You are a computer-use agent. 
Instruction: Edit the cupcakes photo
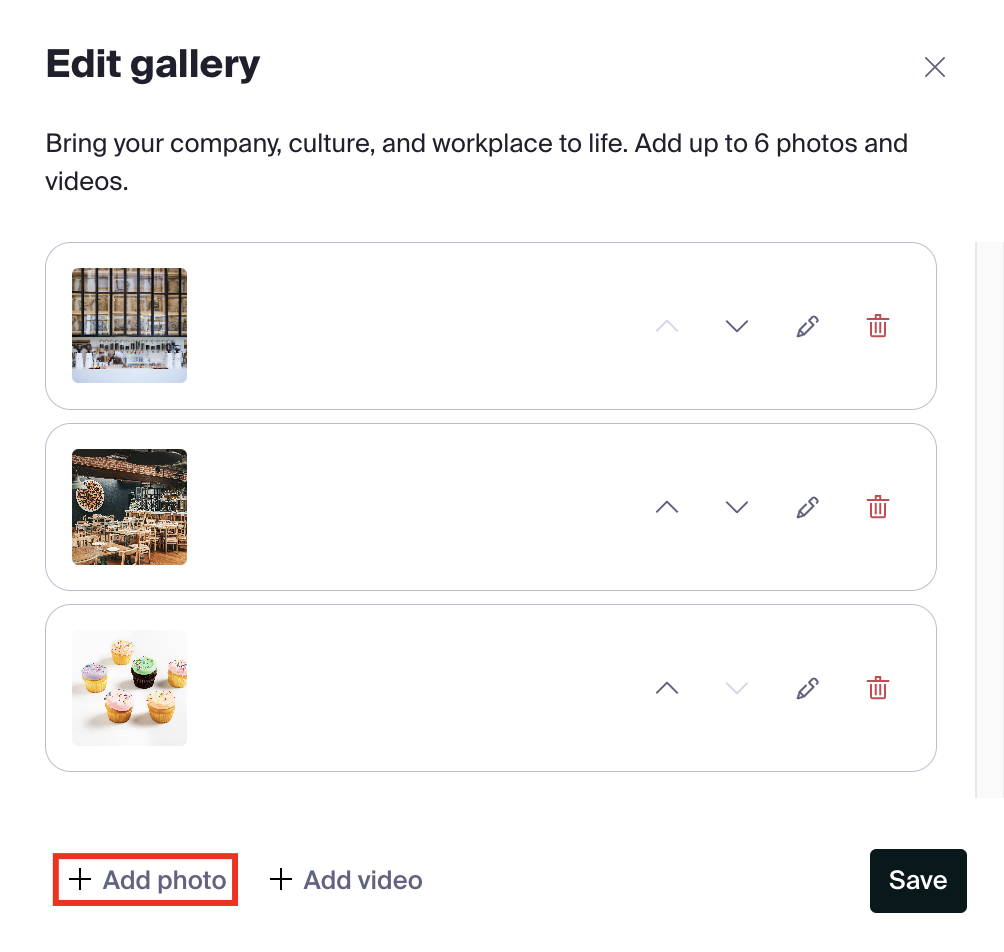click(x=807, y=688)
